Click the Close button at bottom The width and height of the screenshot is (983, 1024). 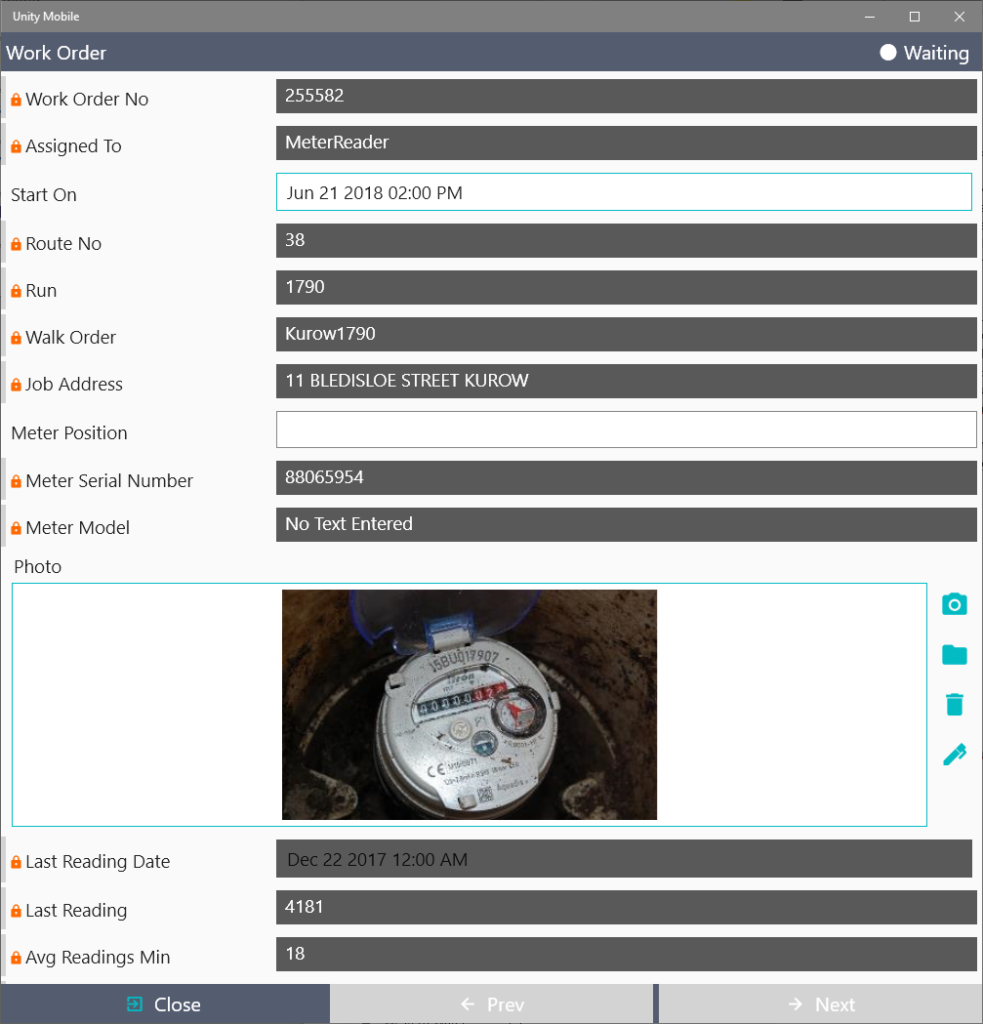click(x=164, y=1004)
